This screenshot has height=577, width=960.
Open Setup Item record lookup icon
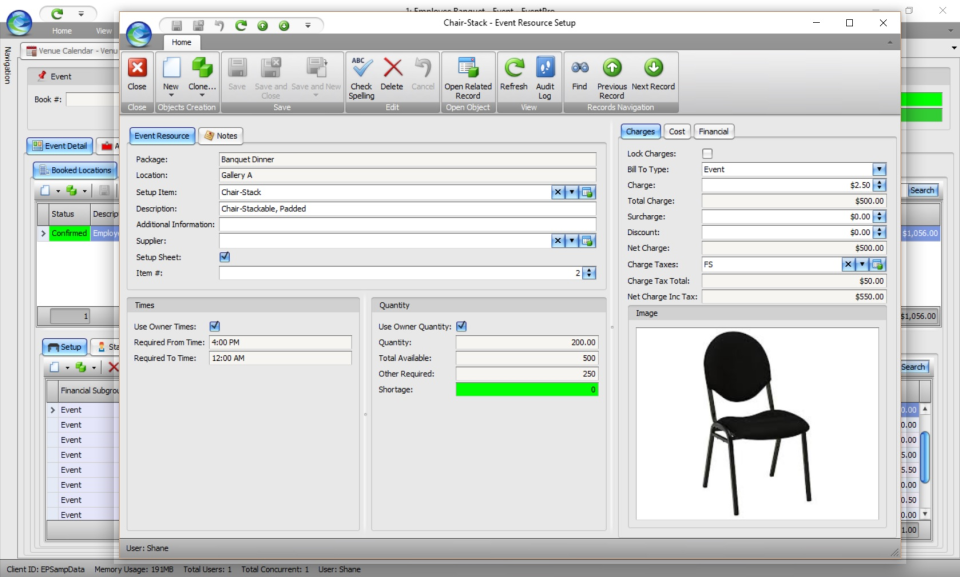[x=587, y=192]
